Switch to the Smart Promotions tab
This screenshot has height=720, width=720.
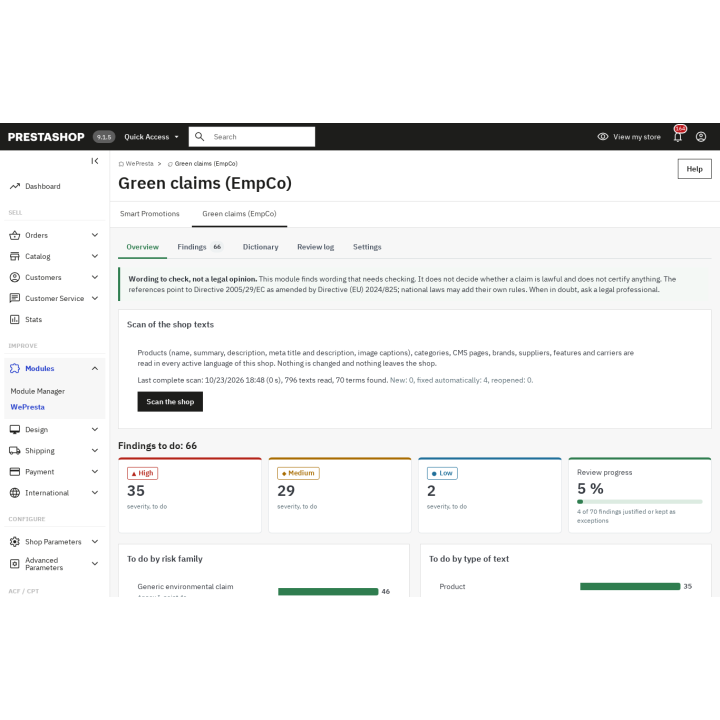(150, 214)
